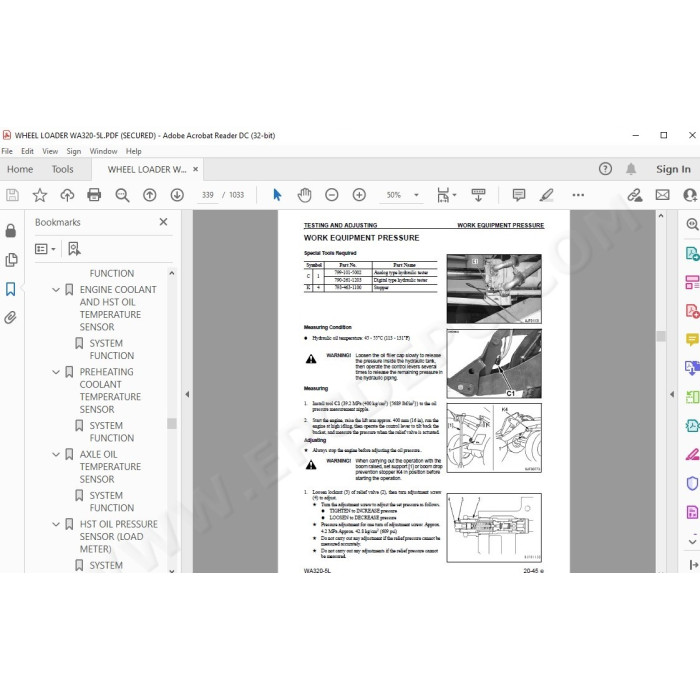Viewport: 700px width, 700px height.
Task: Click the Save file icon
Action: pyautogui.click(x=12, y=195)
